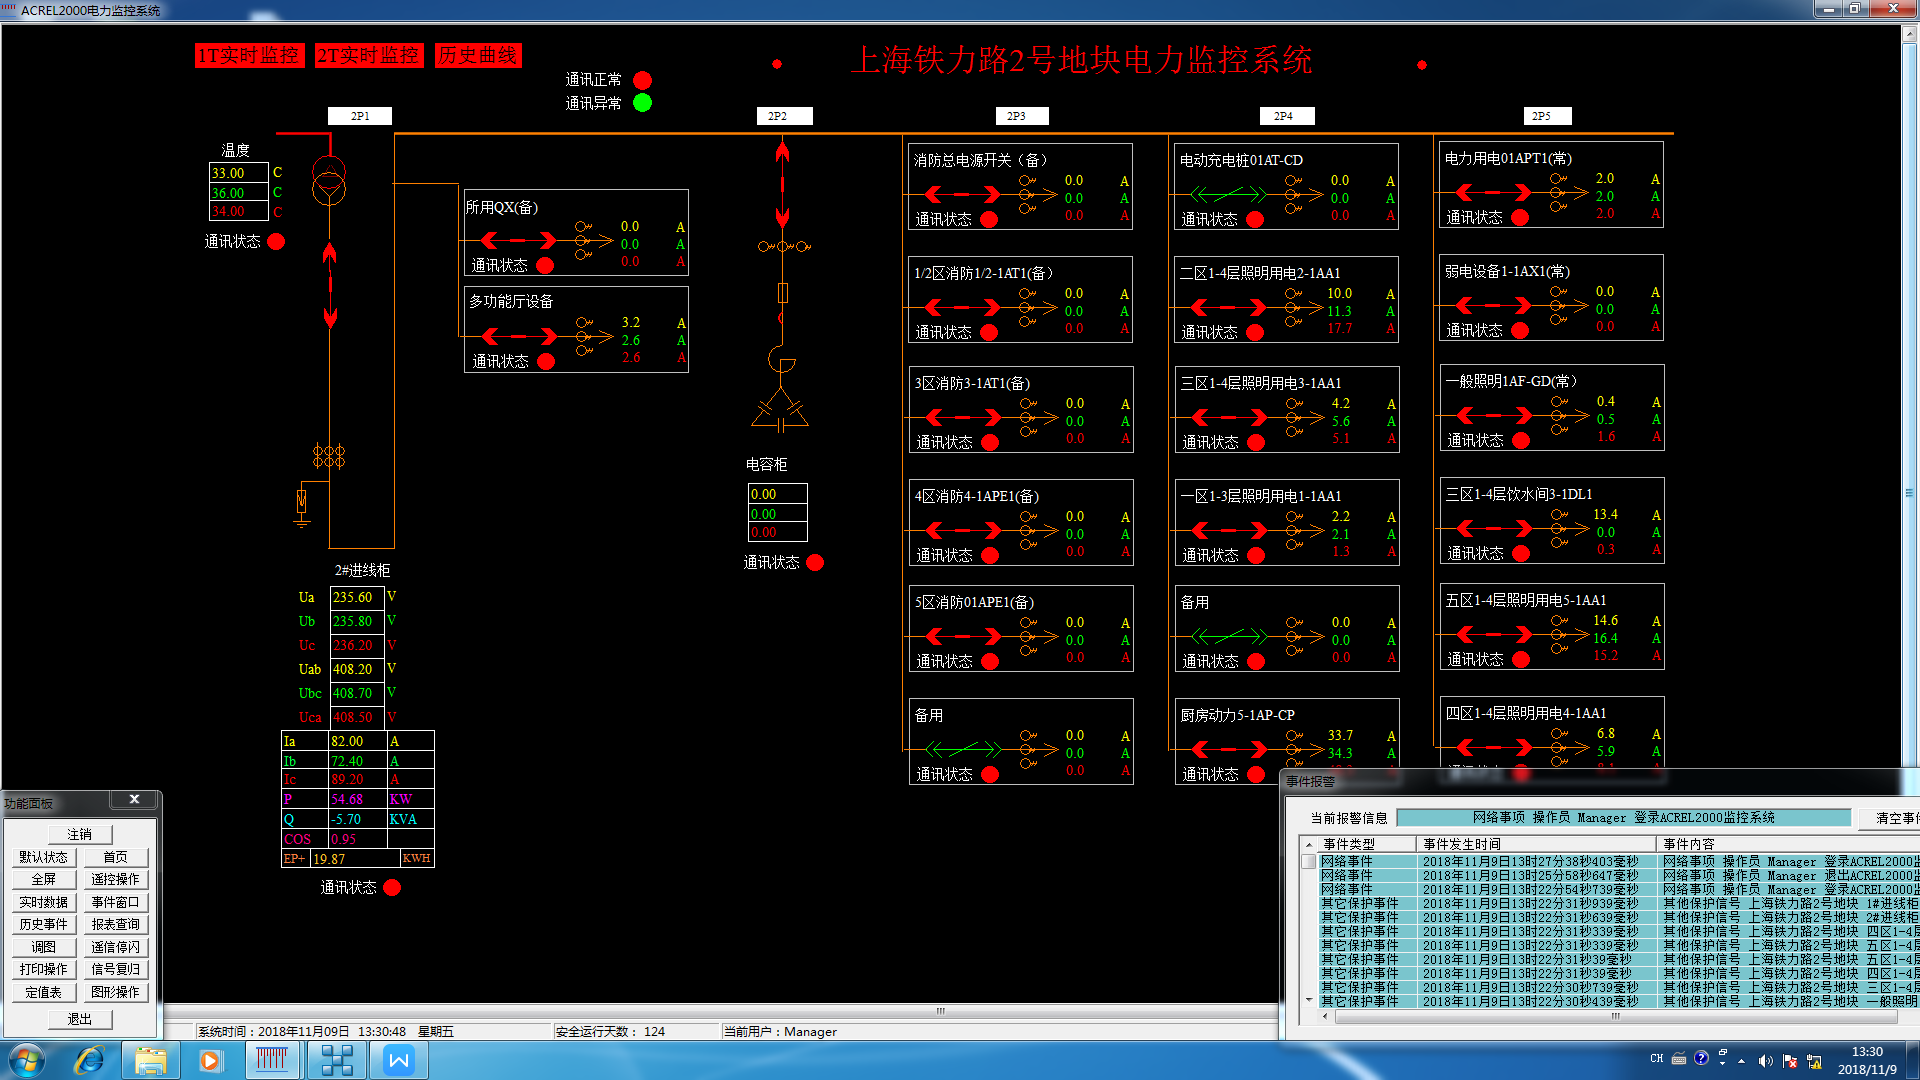
Task: Toggle the 3区消防3-1AT1(备) breaker
Action: 964,417
